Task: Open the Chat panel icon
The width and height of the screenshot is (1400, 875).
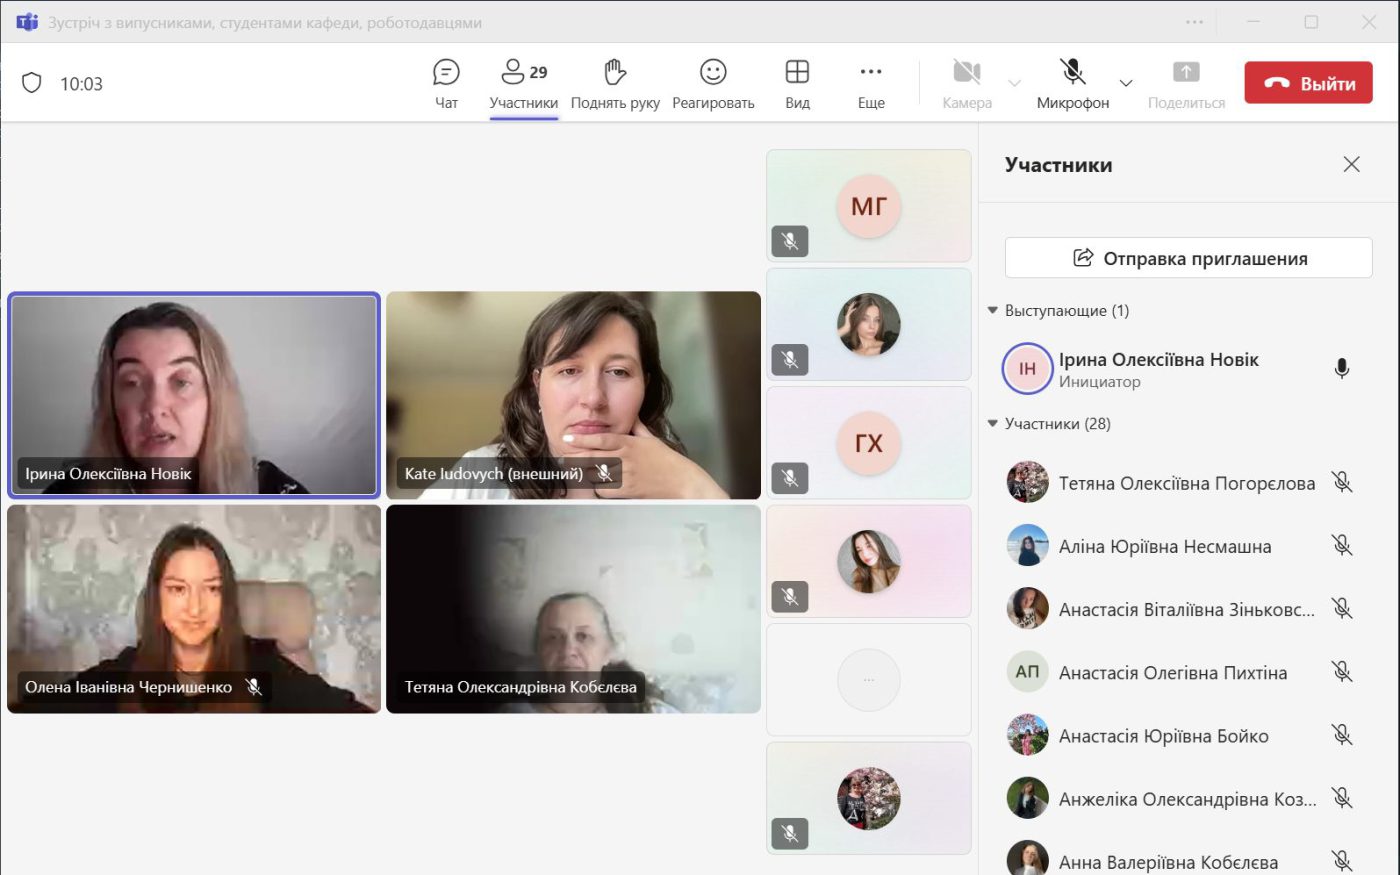Action: 446,73
